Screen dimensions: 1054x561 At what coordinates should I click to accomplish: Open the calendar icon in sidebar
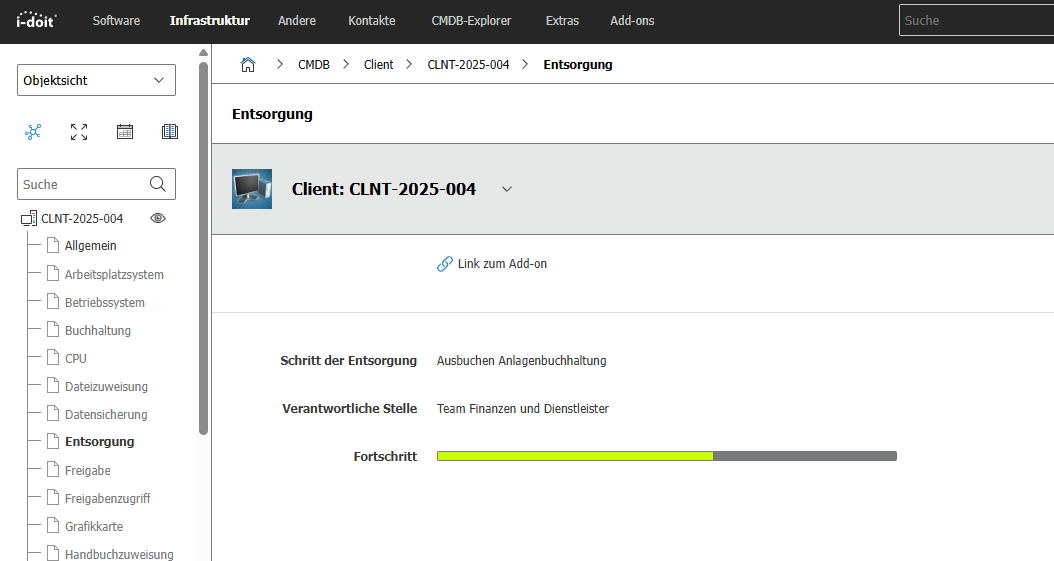124,132
